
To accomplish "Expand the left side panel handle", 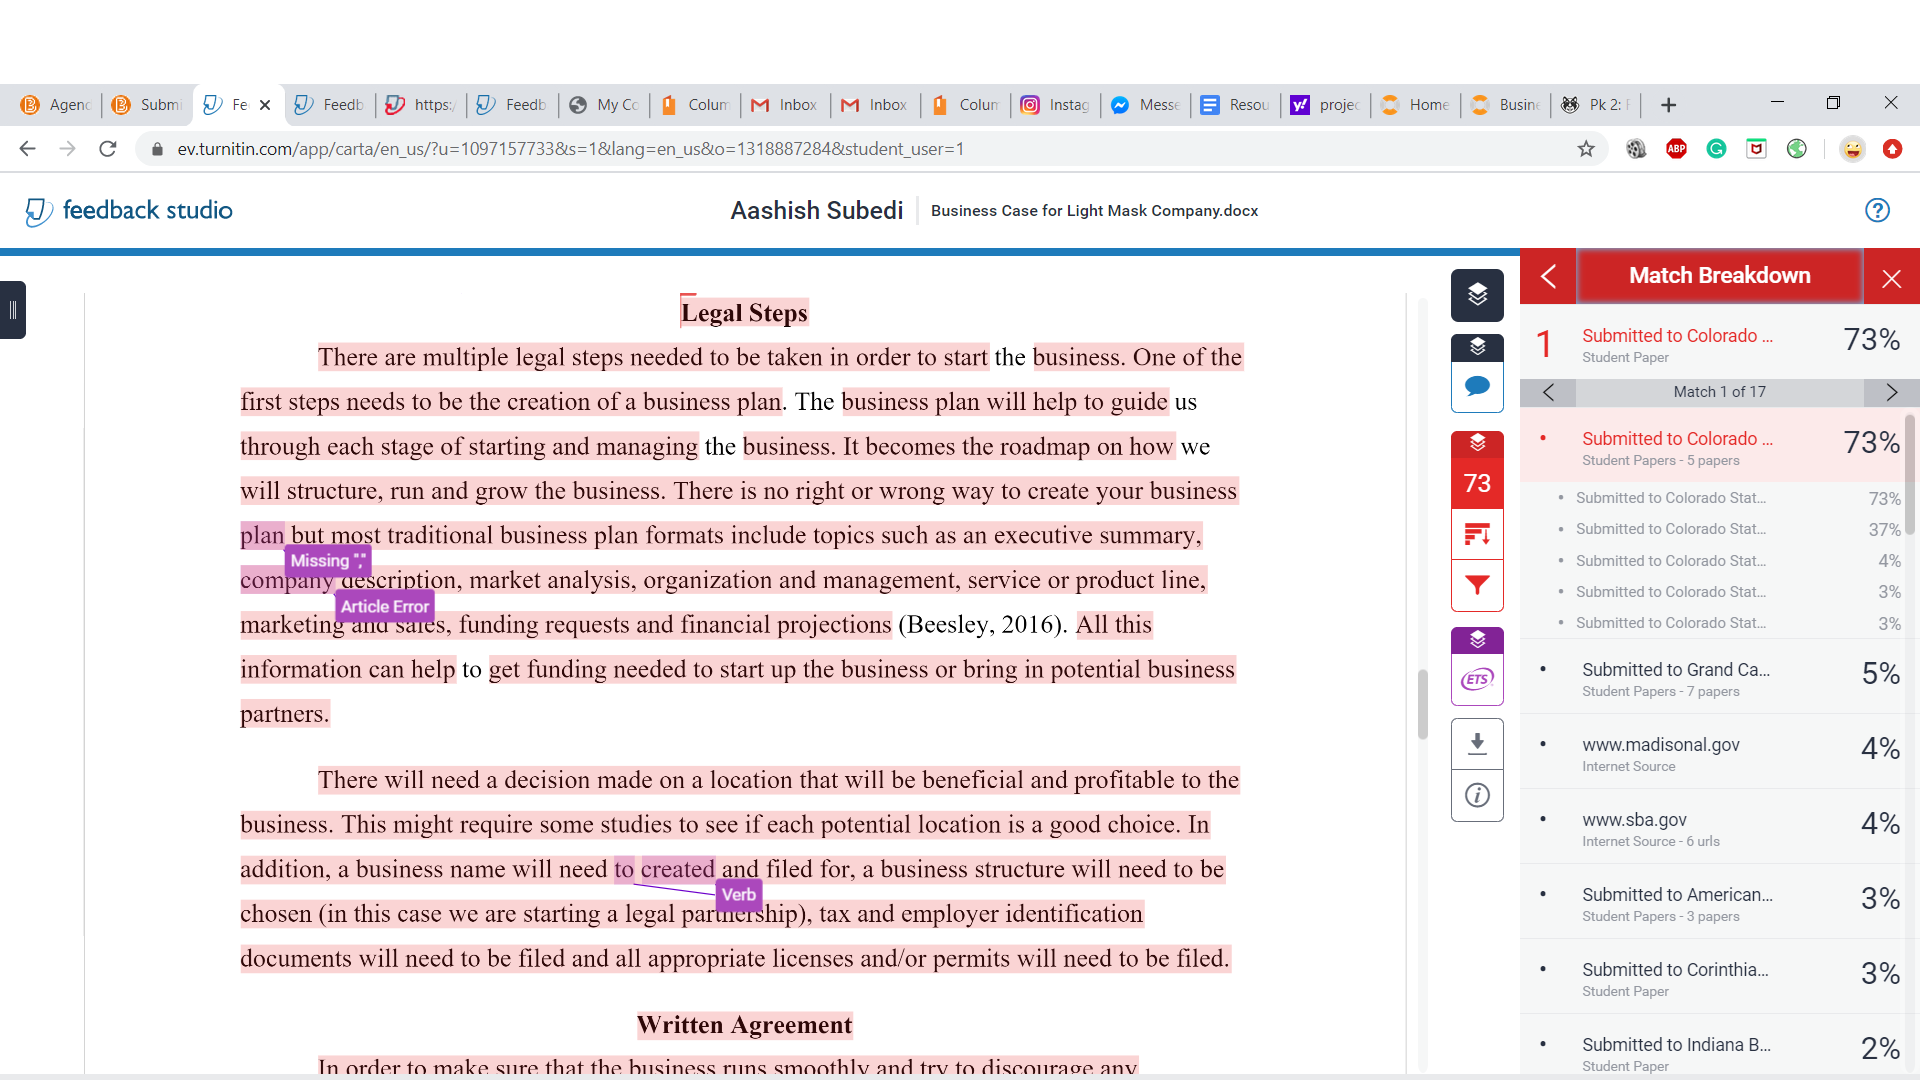I will tap(13, 311).
